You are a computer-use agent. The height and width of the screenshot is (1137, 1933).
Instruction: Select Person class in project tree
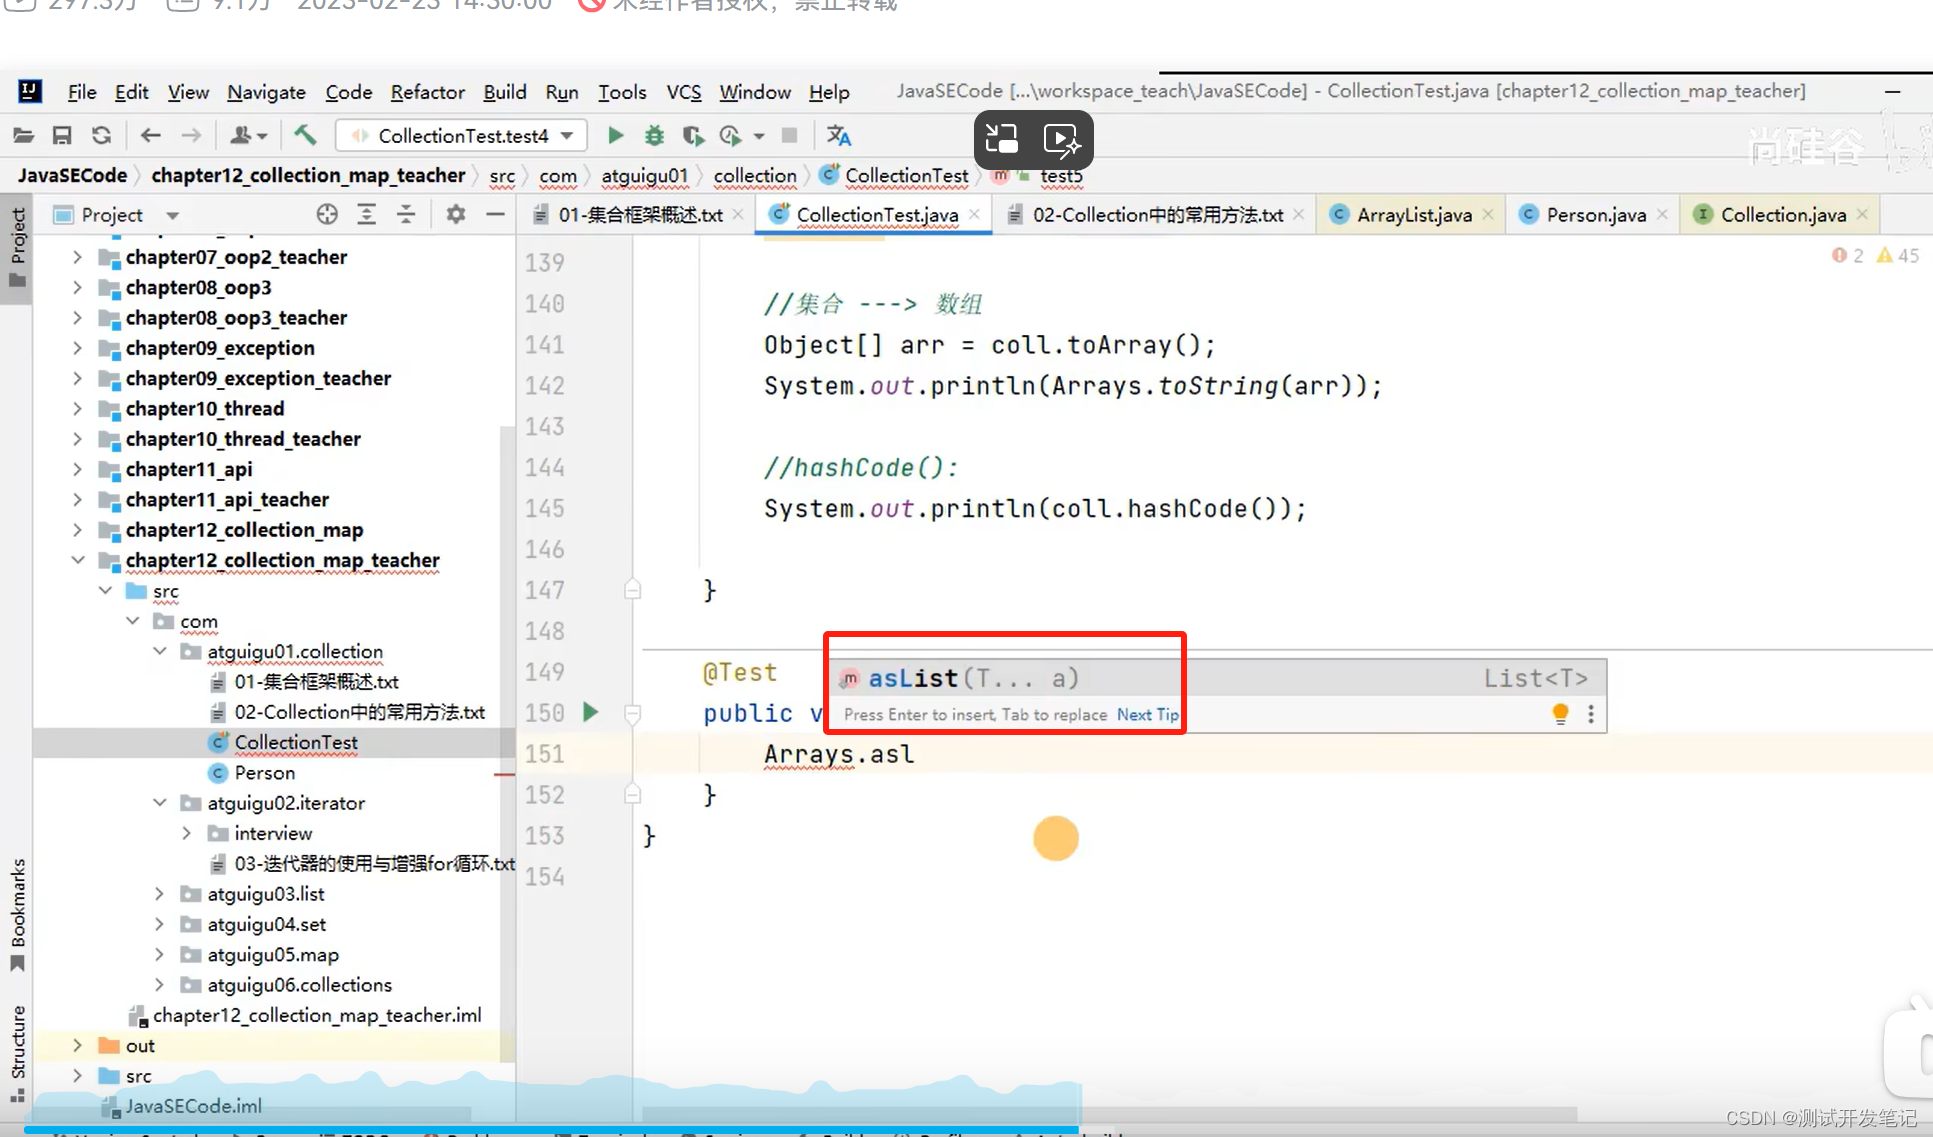click(x=264, y=773)
